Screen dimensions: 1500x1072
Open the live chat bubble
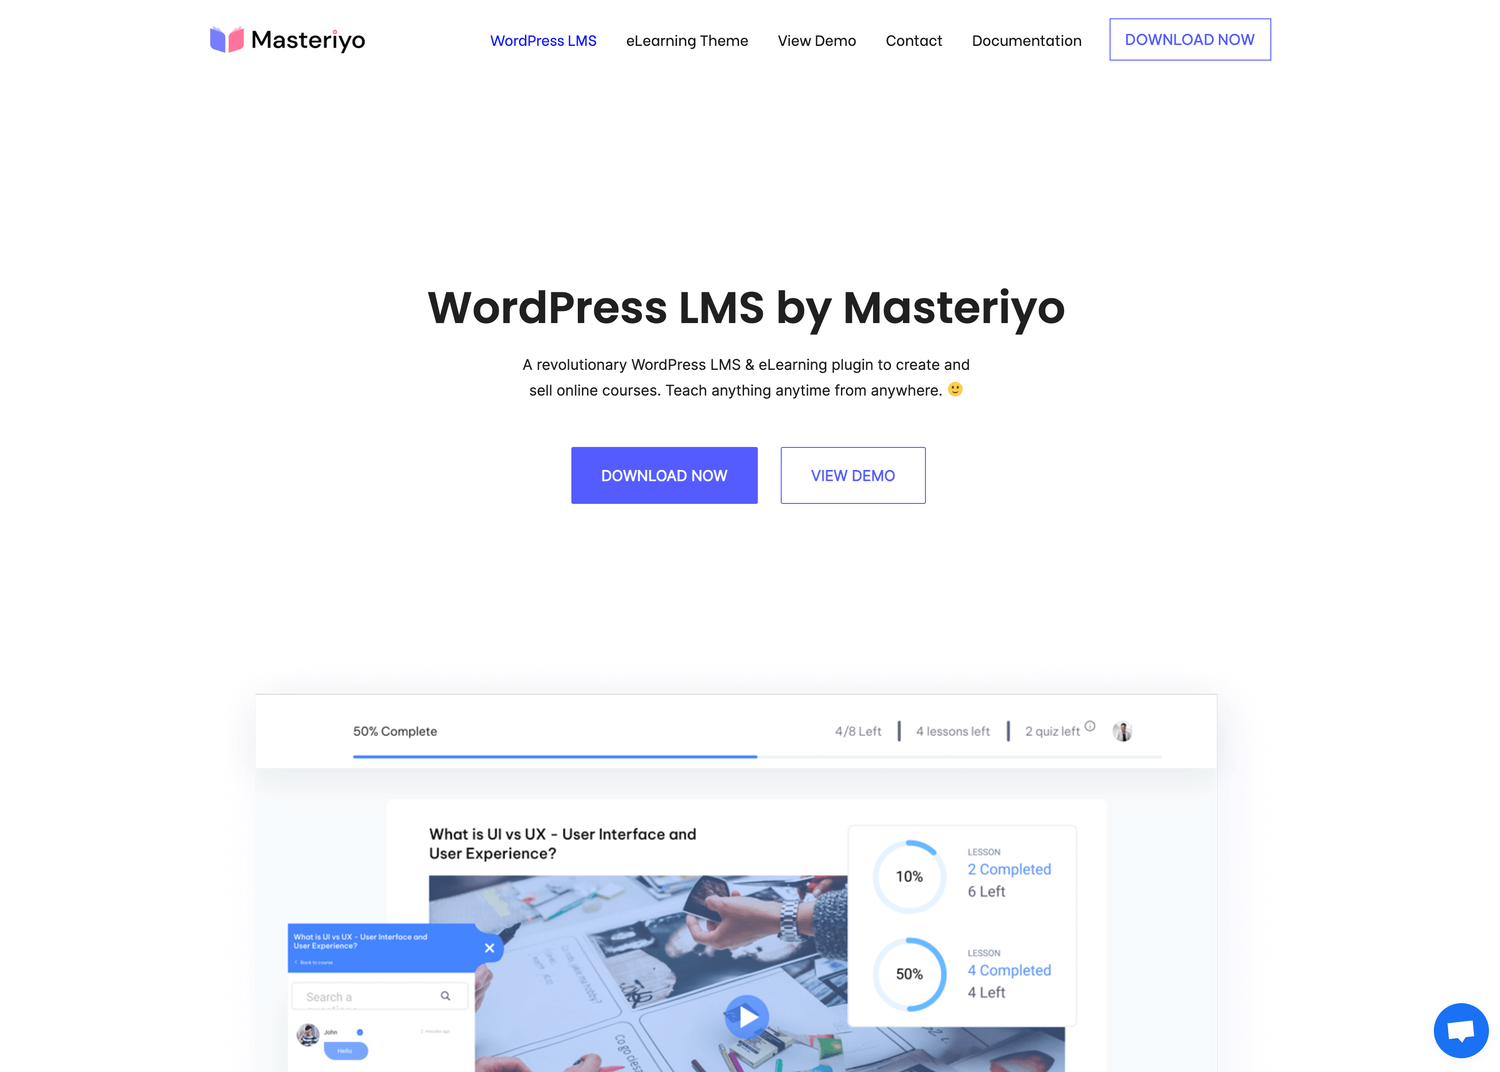click(1461, 1031)
